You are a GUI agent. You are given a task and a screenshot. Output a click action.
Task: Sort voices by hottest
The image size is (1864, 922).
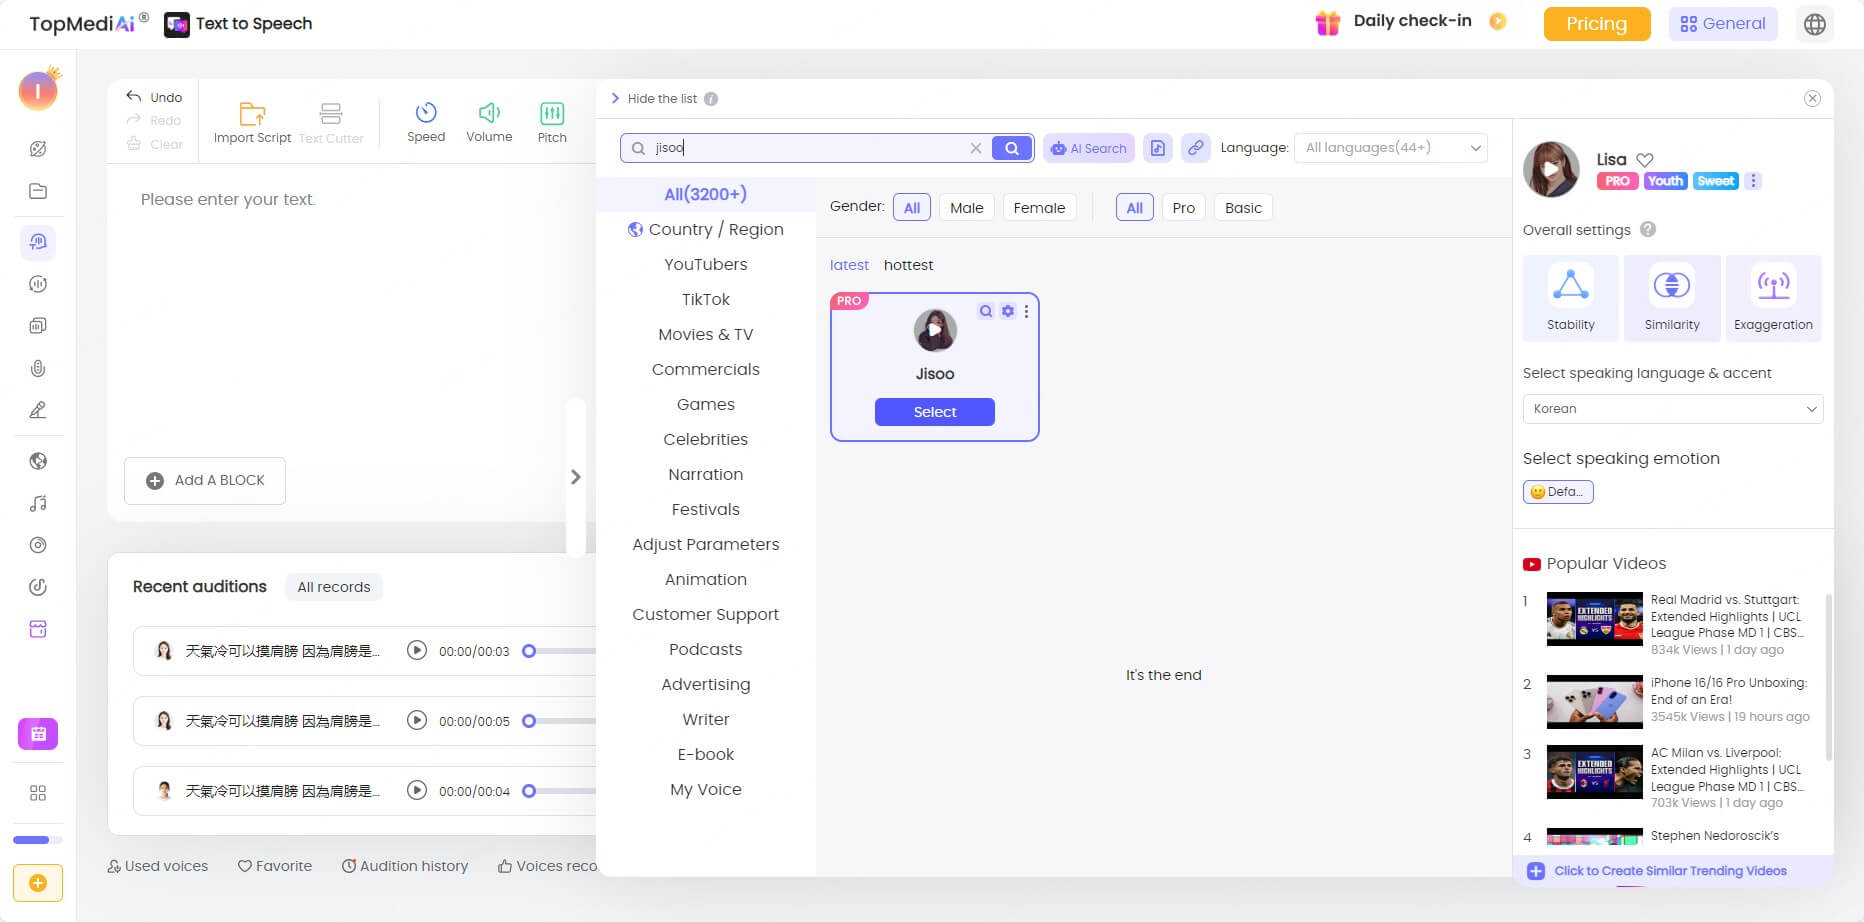point(908,265)
